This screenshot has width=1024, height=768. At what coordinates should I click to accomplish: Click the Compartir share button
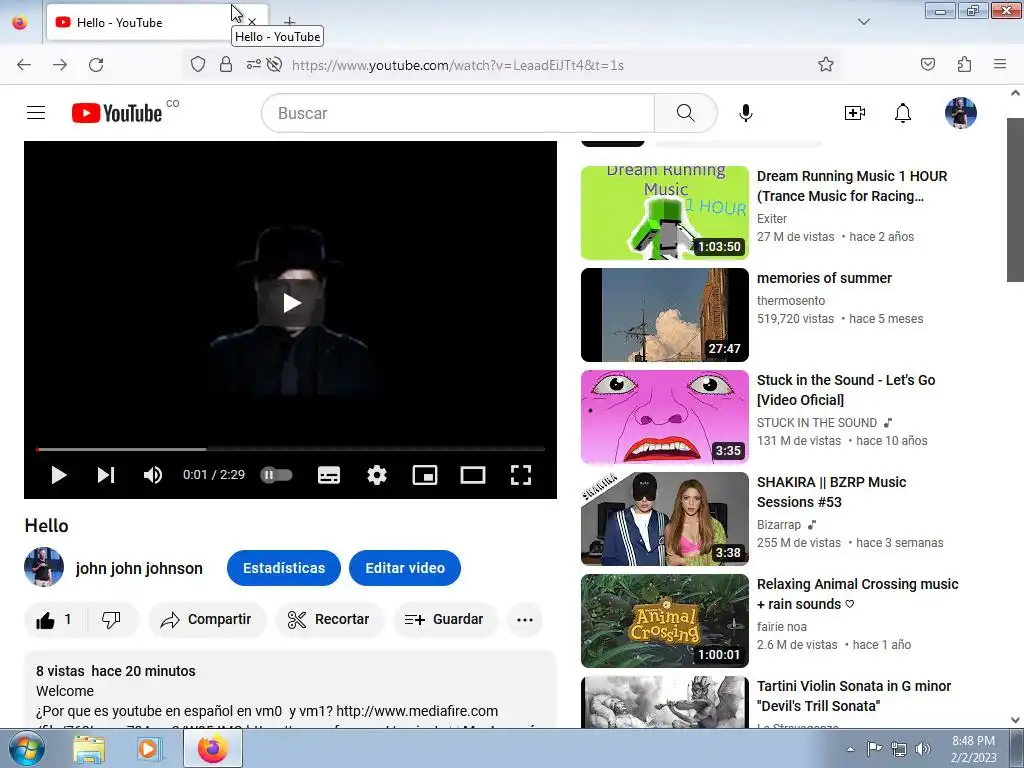coord(207,619)
